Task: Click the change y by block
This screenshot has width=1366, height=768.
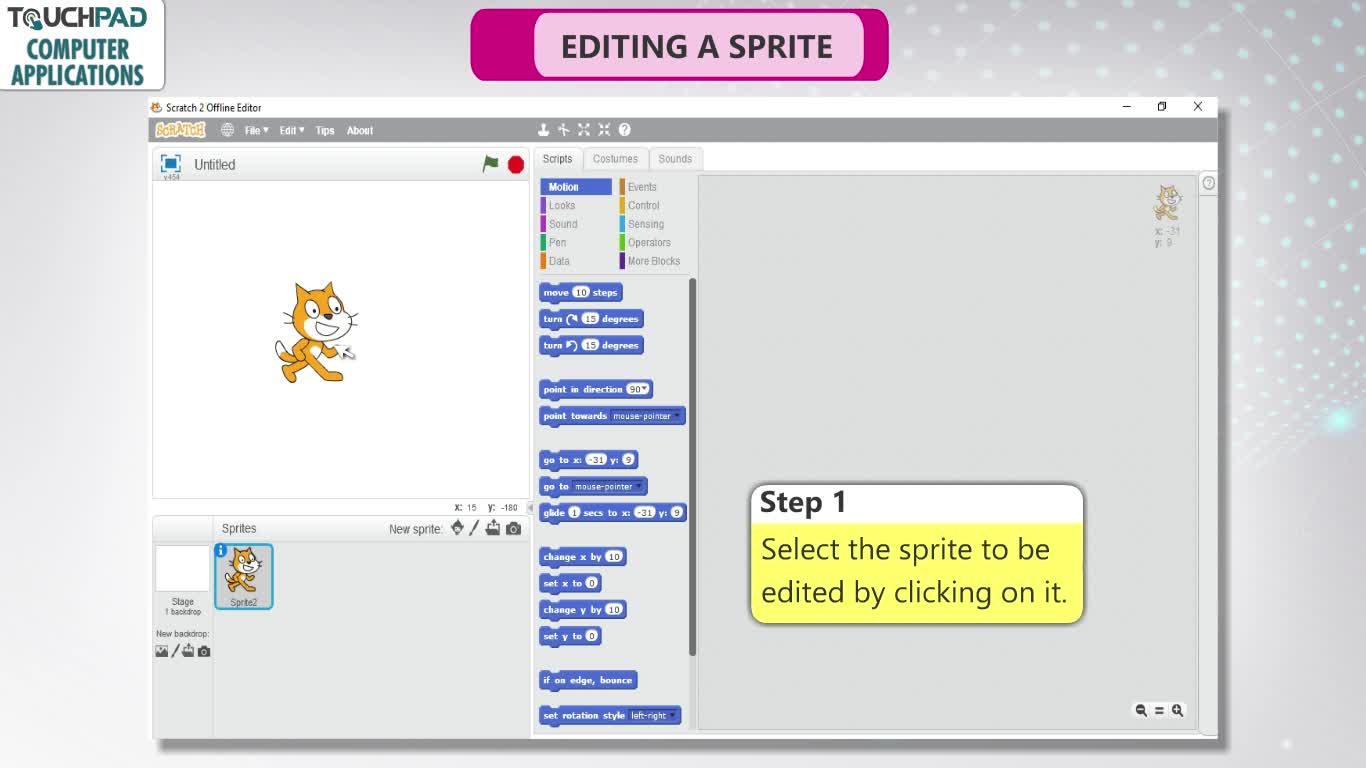Action: (583, 610)
